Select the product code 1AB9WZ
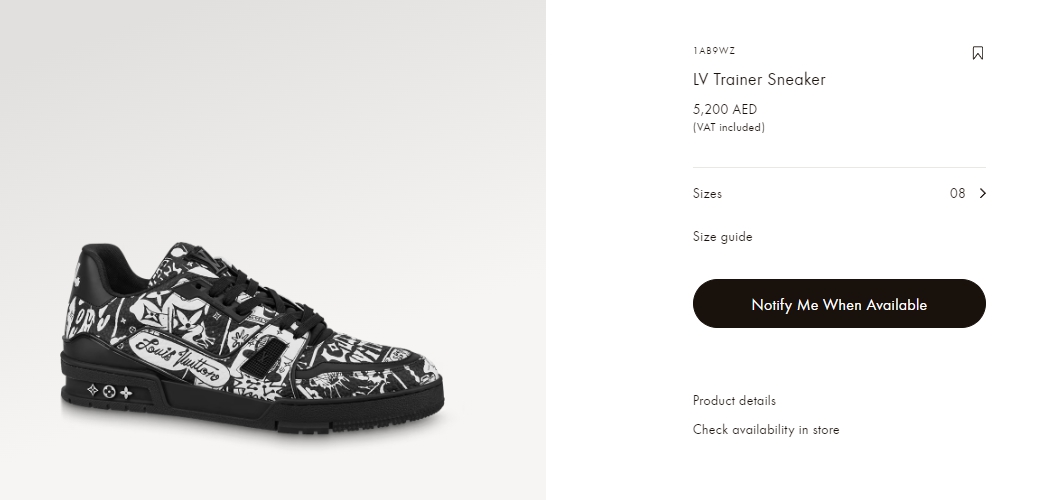1061x500 pixels. pyautogui.click(x=714, y=50)
